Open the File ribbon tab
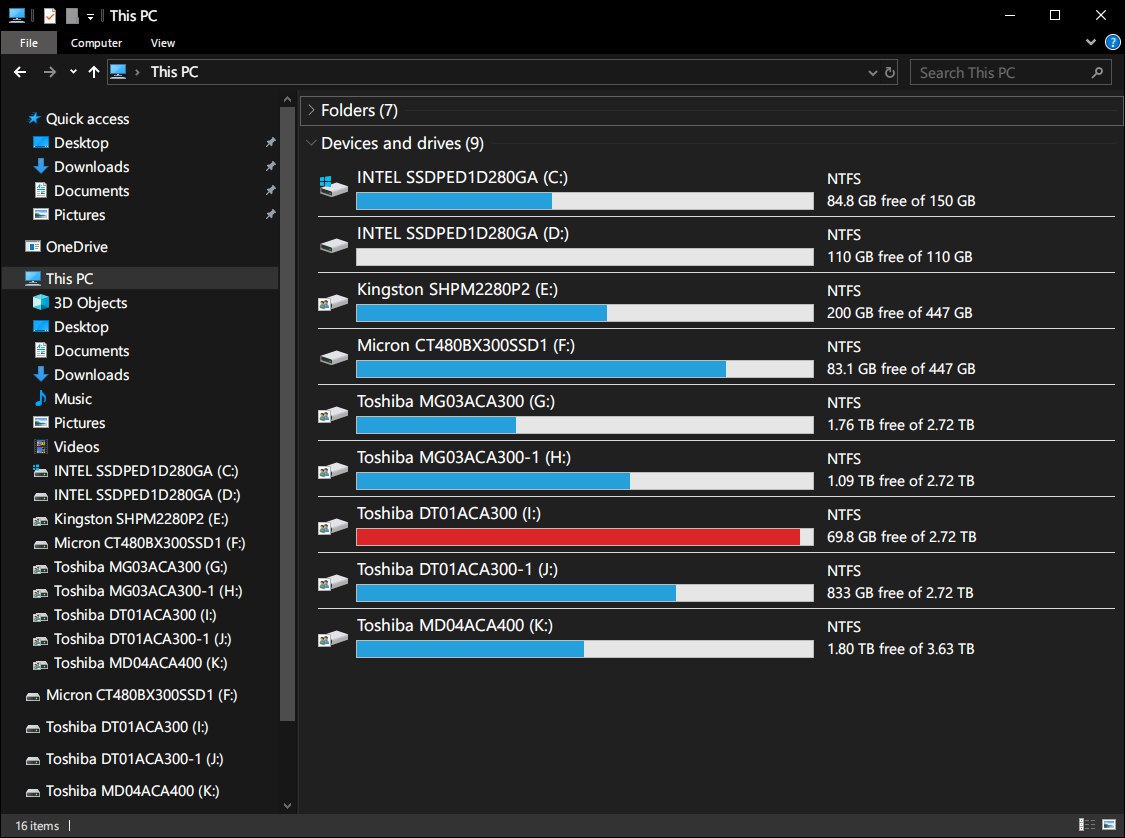Viewport: 1125px width, 838px height. tap(29, 43)
